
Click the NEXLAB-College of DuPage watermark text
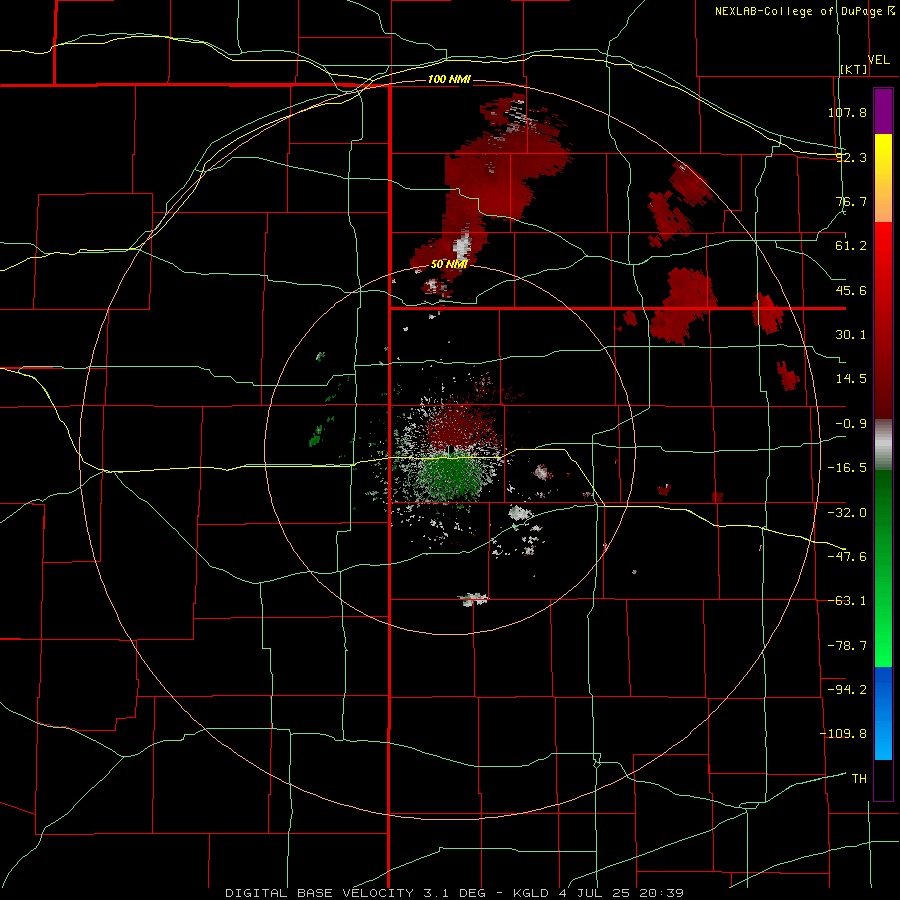[x=804, y=11]
